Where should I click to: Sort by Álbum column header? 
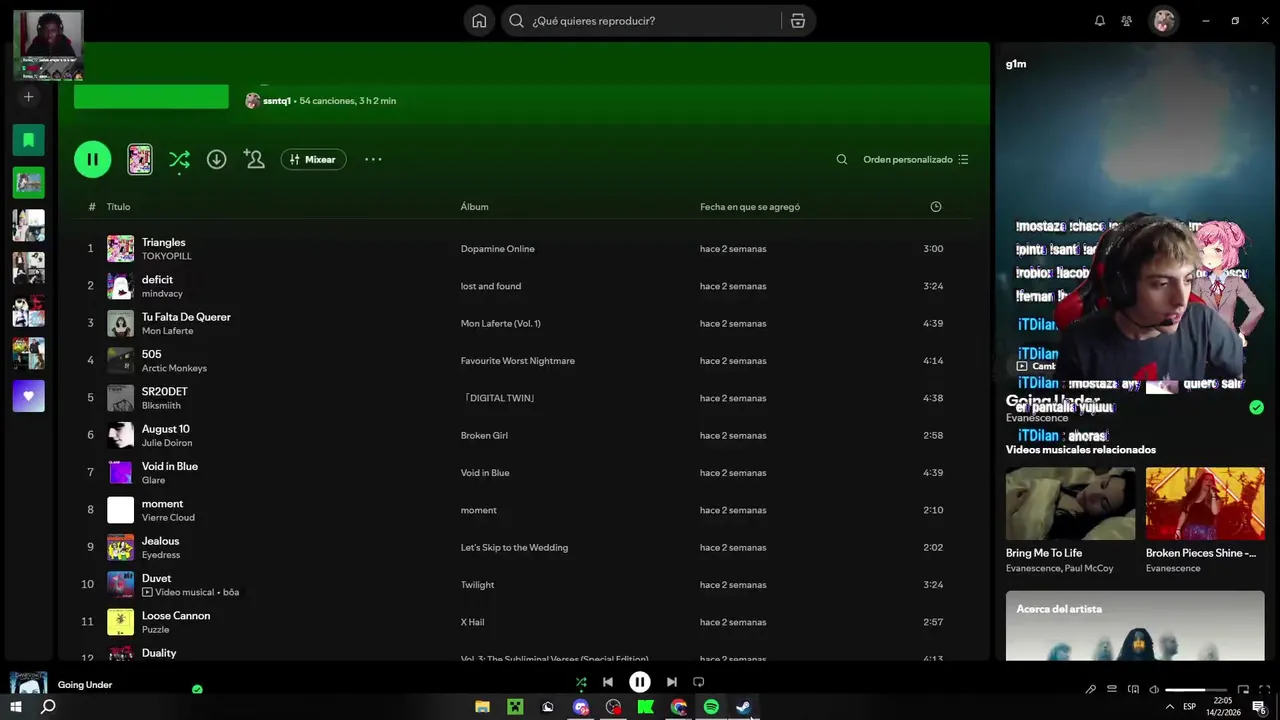[474, 207]
